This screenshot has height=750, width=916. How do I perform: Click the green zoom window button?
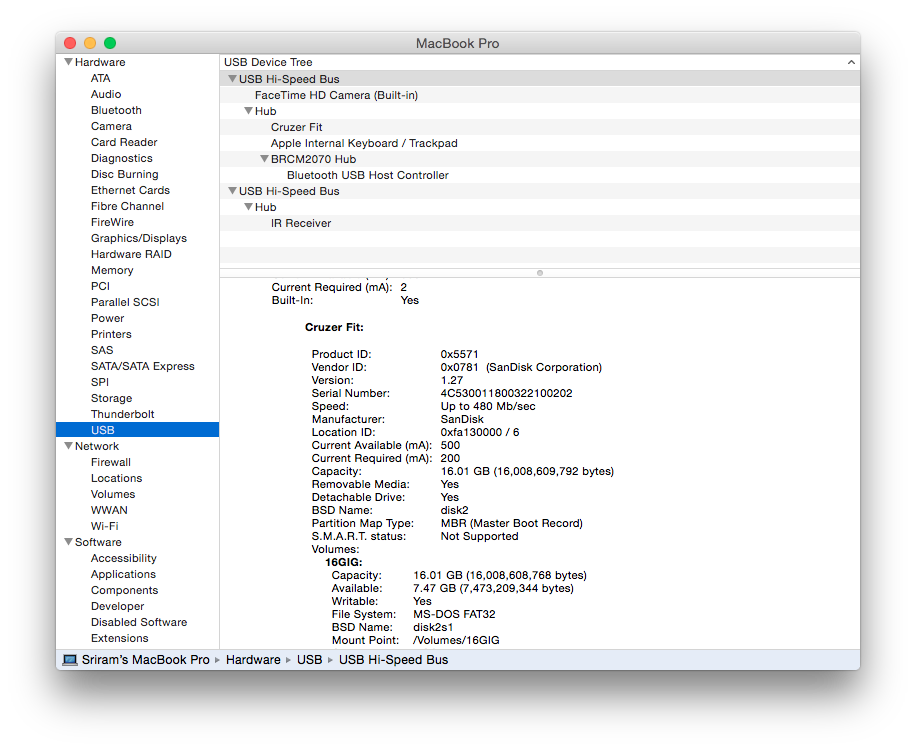click(110, 43)
